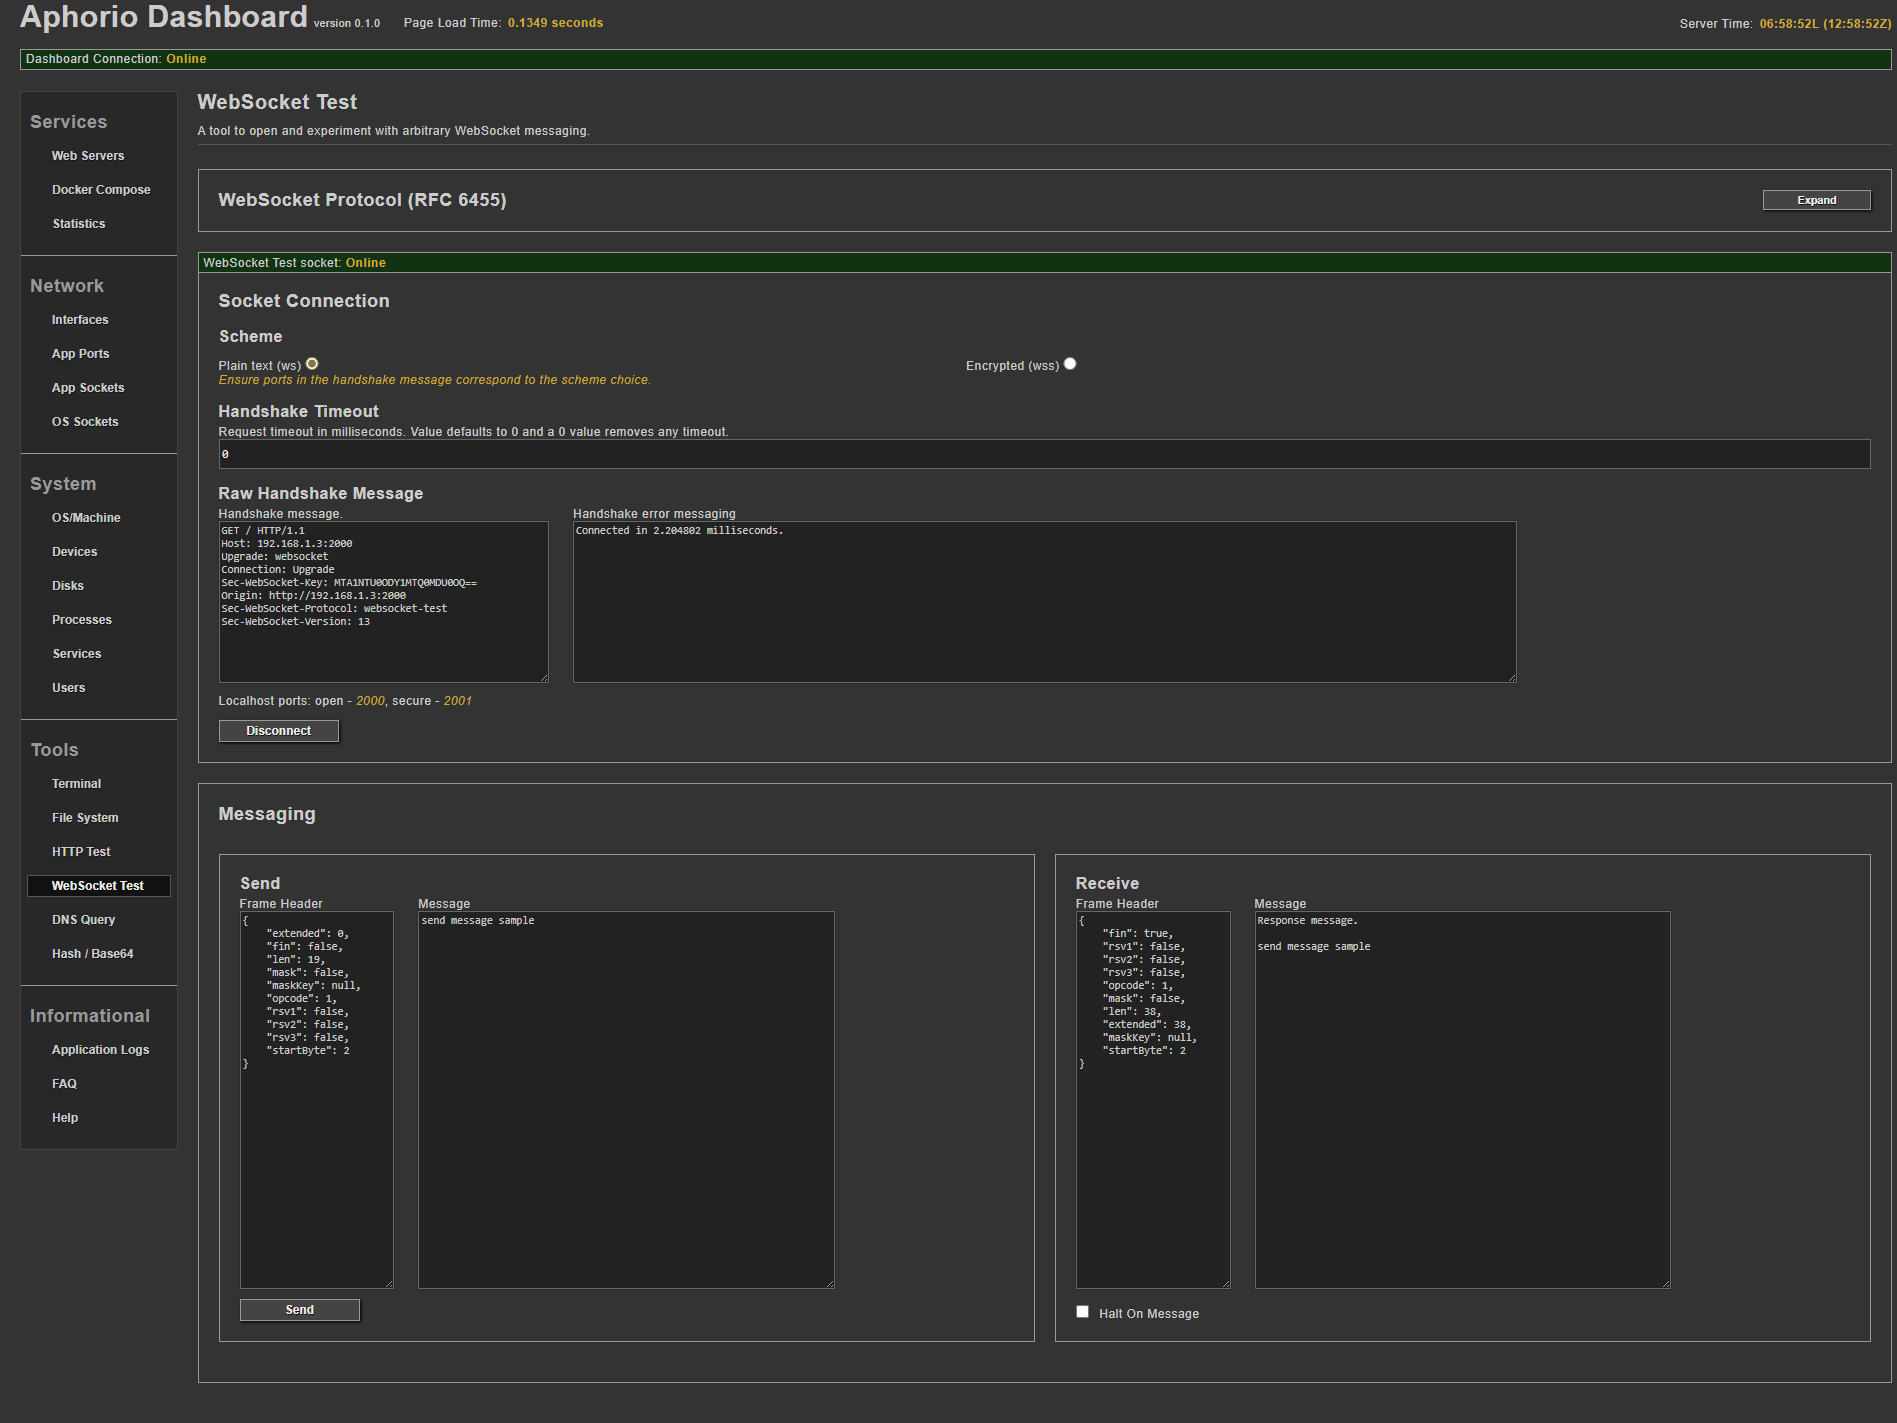Open Processes under System

[x=82, y=620]
